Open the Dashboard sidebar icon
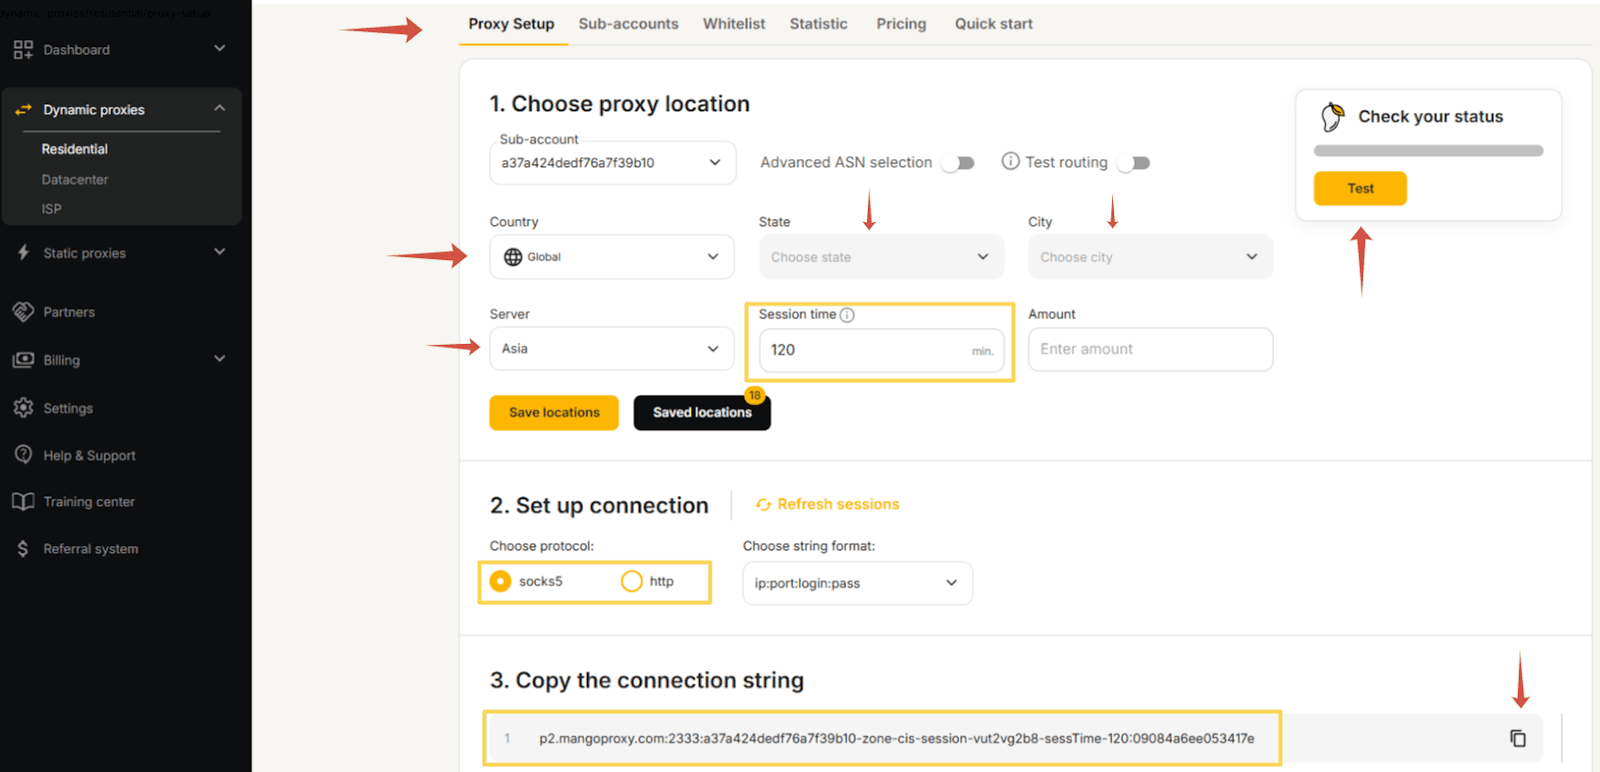Viewport: 1600px width, 772px height. tap(22, 49)
